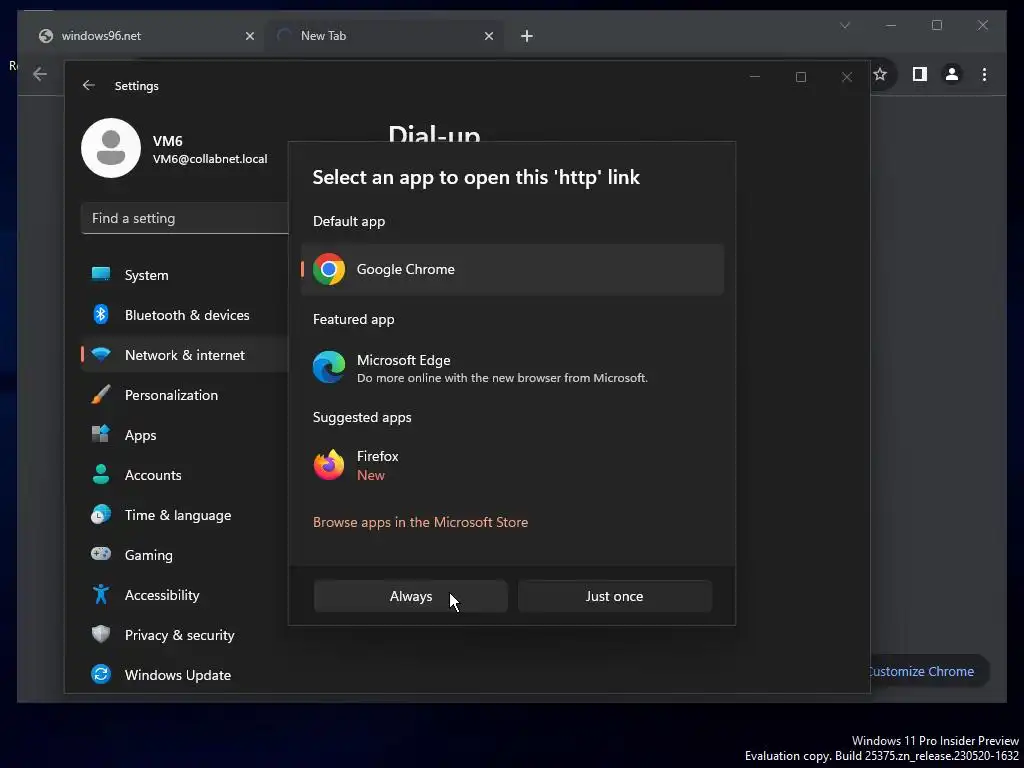
Task: Click the Personalization paintbrush icon
Action: pos(101,394)
